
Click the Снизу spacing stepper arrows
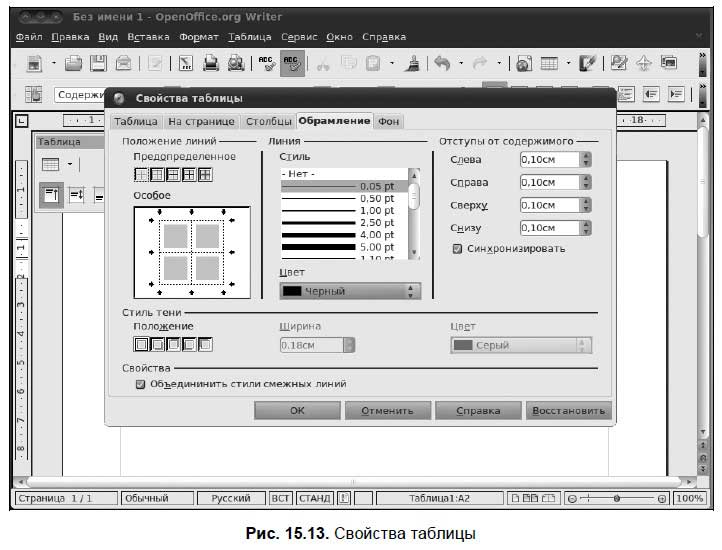pyautogui.click(x=586, y=228)
